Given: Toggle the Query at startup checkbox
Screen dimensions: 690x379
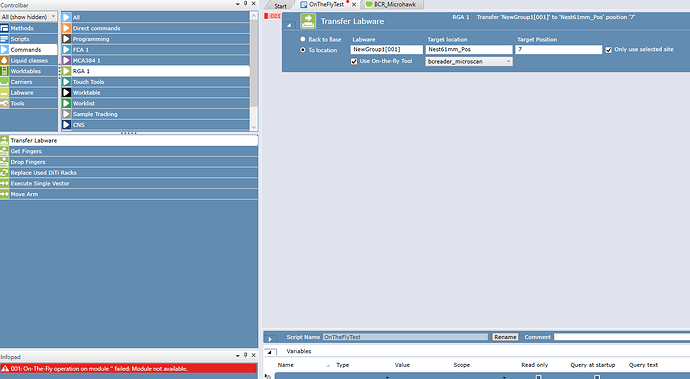Looking at the screenshot, I should click(597, 377).
